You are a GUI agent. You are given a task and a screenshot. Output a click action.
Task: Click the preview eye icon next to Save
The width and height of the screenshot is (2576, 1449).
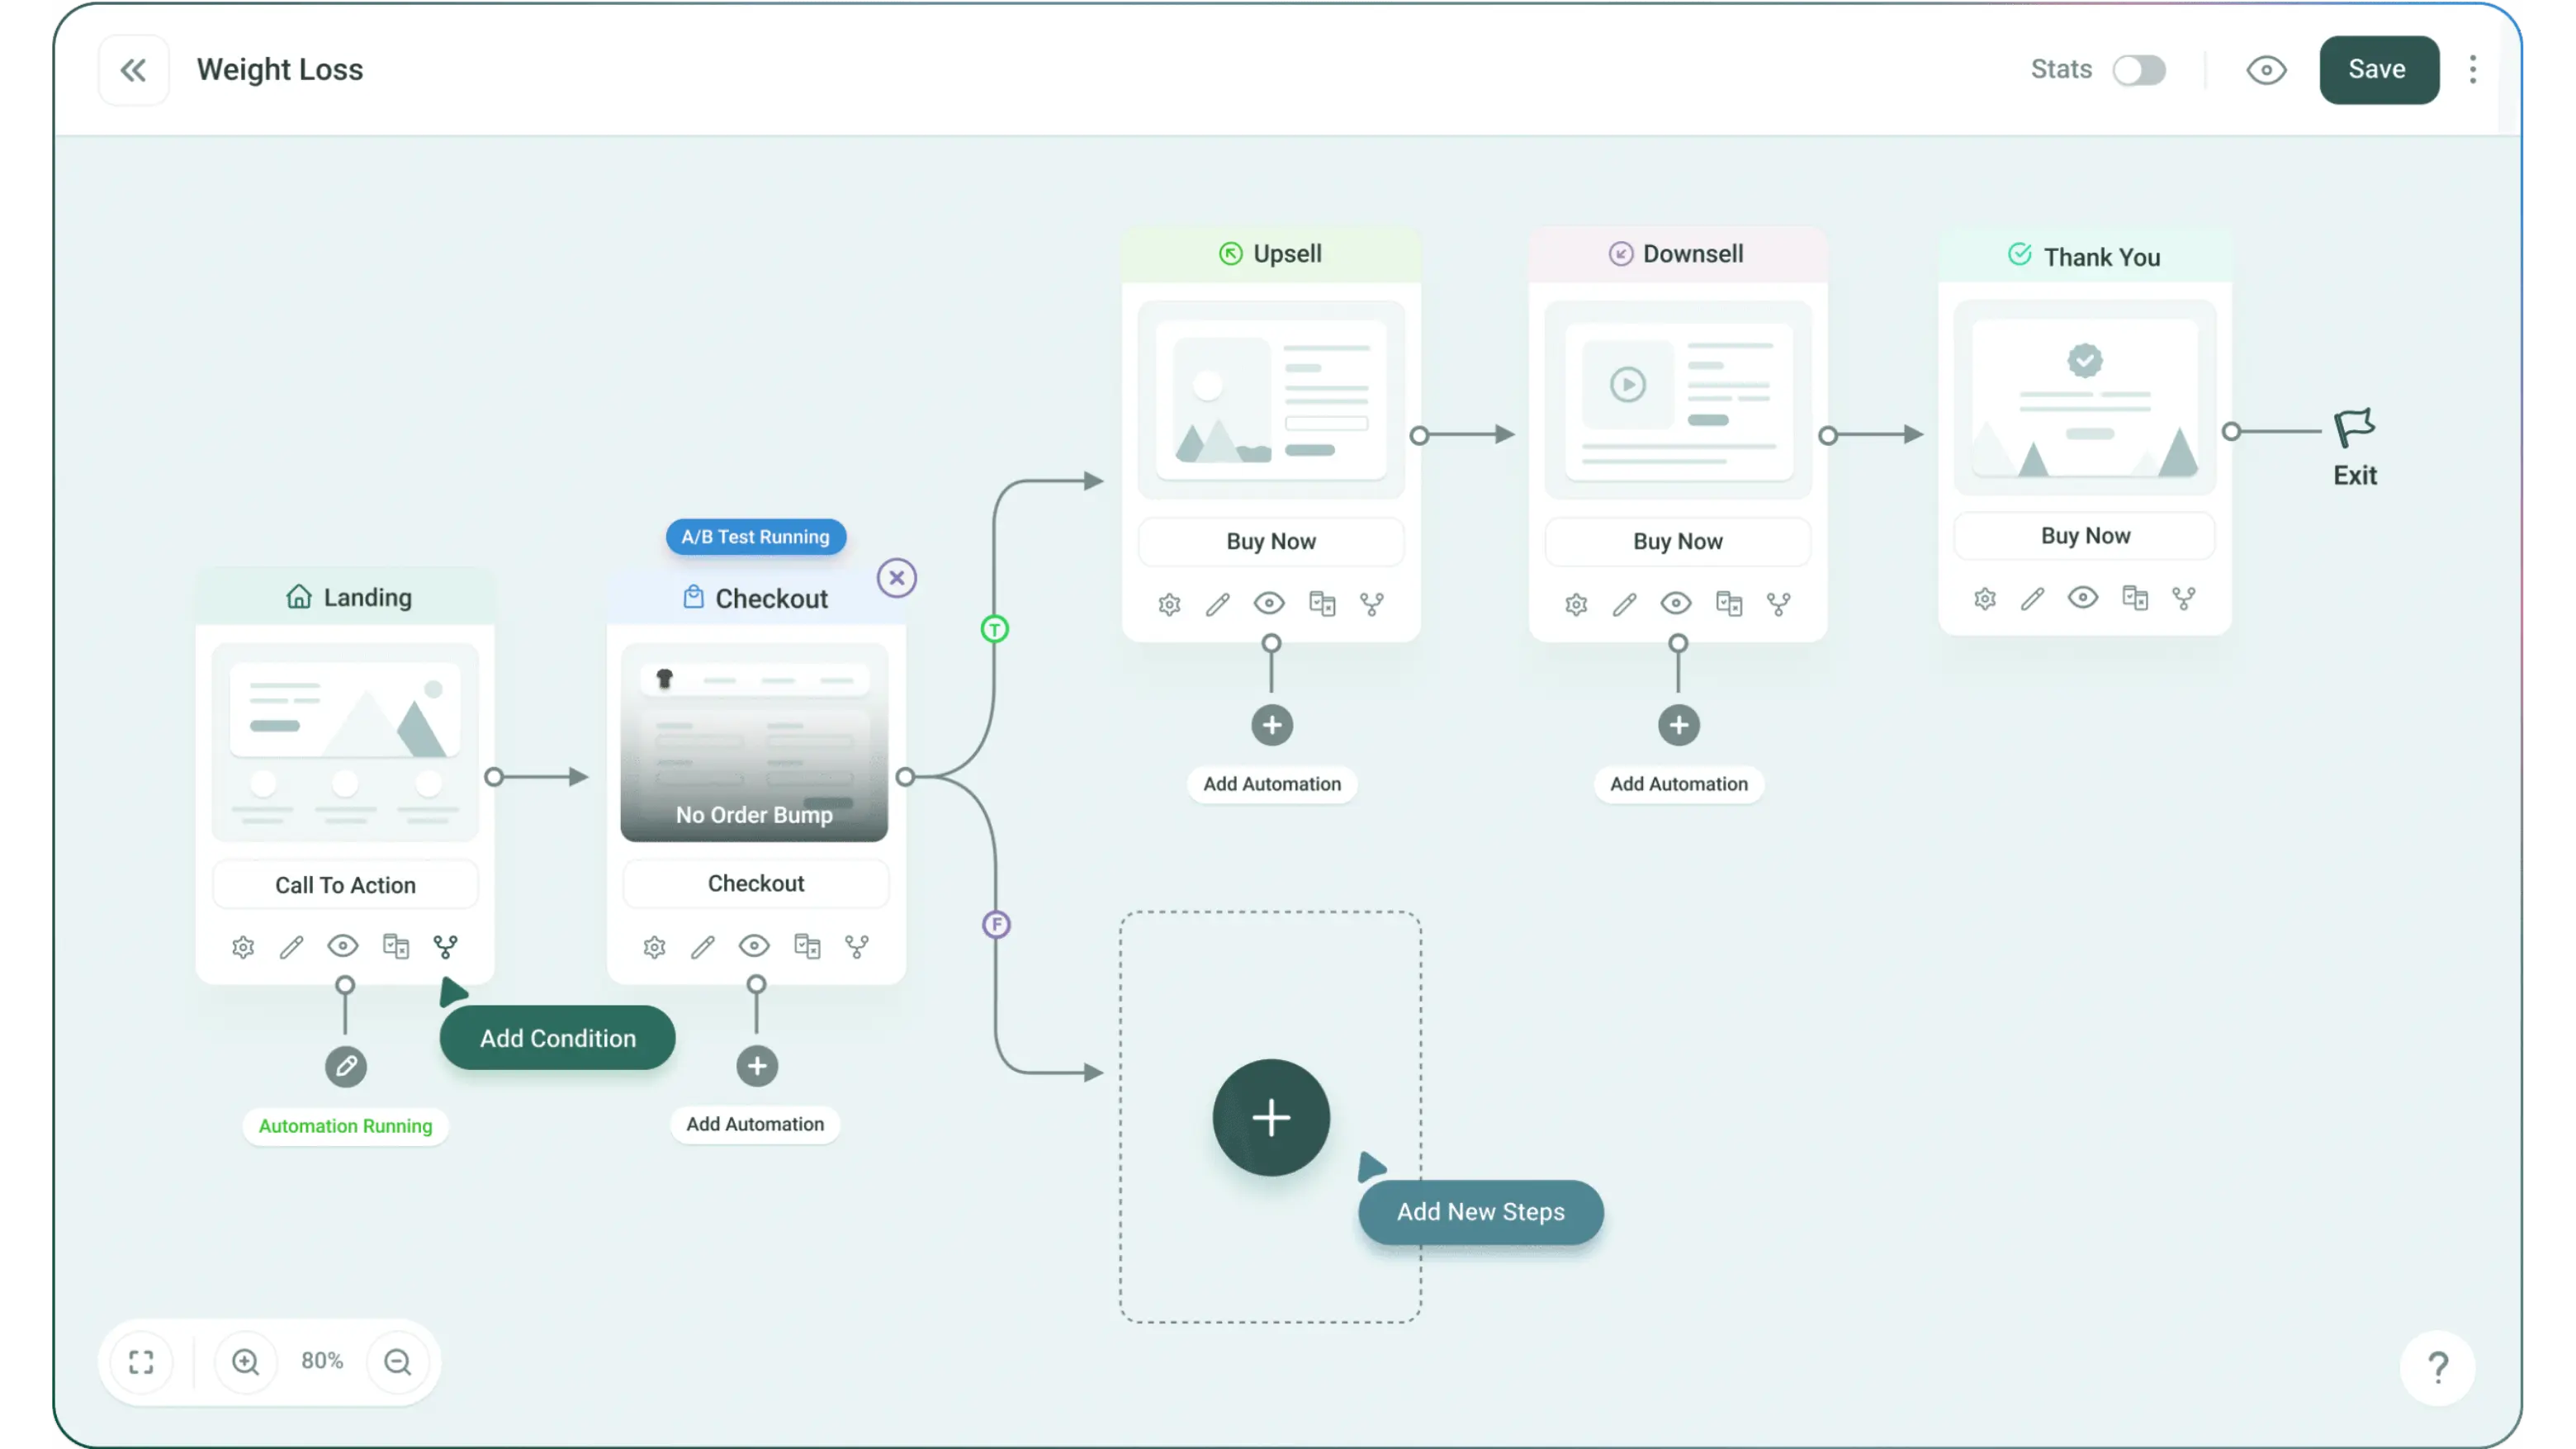pos(2266,70)
